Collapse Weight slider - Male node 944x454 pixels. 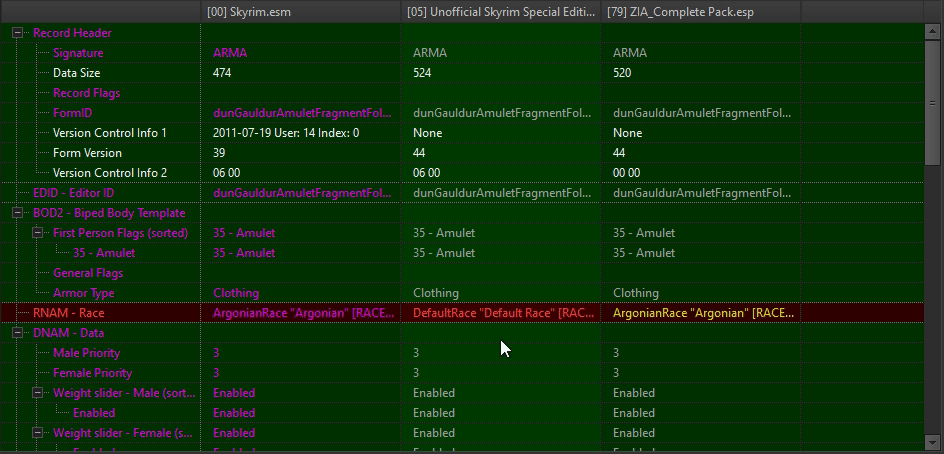[x=37, y=393]
